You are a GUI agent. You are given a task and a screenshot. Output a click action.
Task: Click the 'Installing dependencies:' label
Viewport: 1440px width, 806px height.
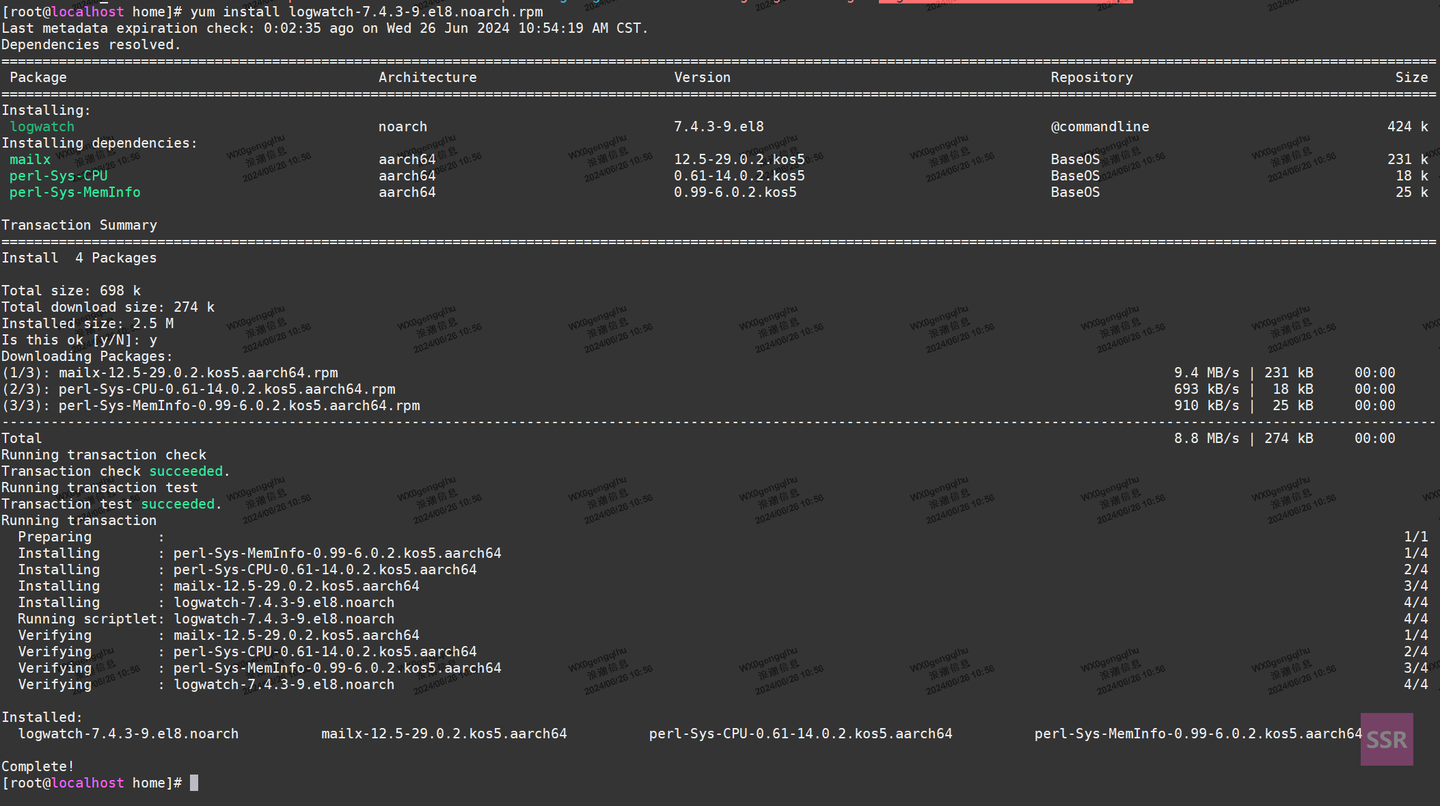99,143
